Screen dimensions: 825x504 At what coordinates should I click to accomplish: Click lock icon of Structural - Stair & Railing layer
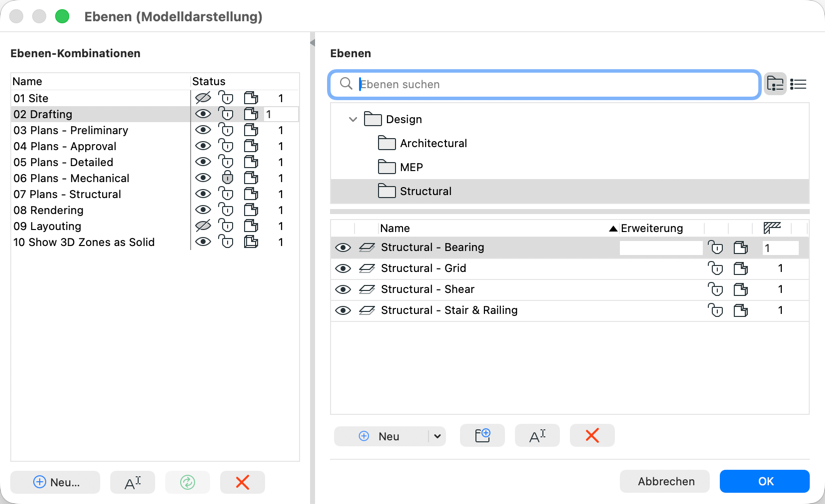pyautogui.click(x=715, y=310)
